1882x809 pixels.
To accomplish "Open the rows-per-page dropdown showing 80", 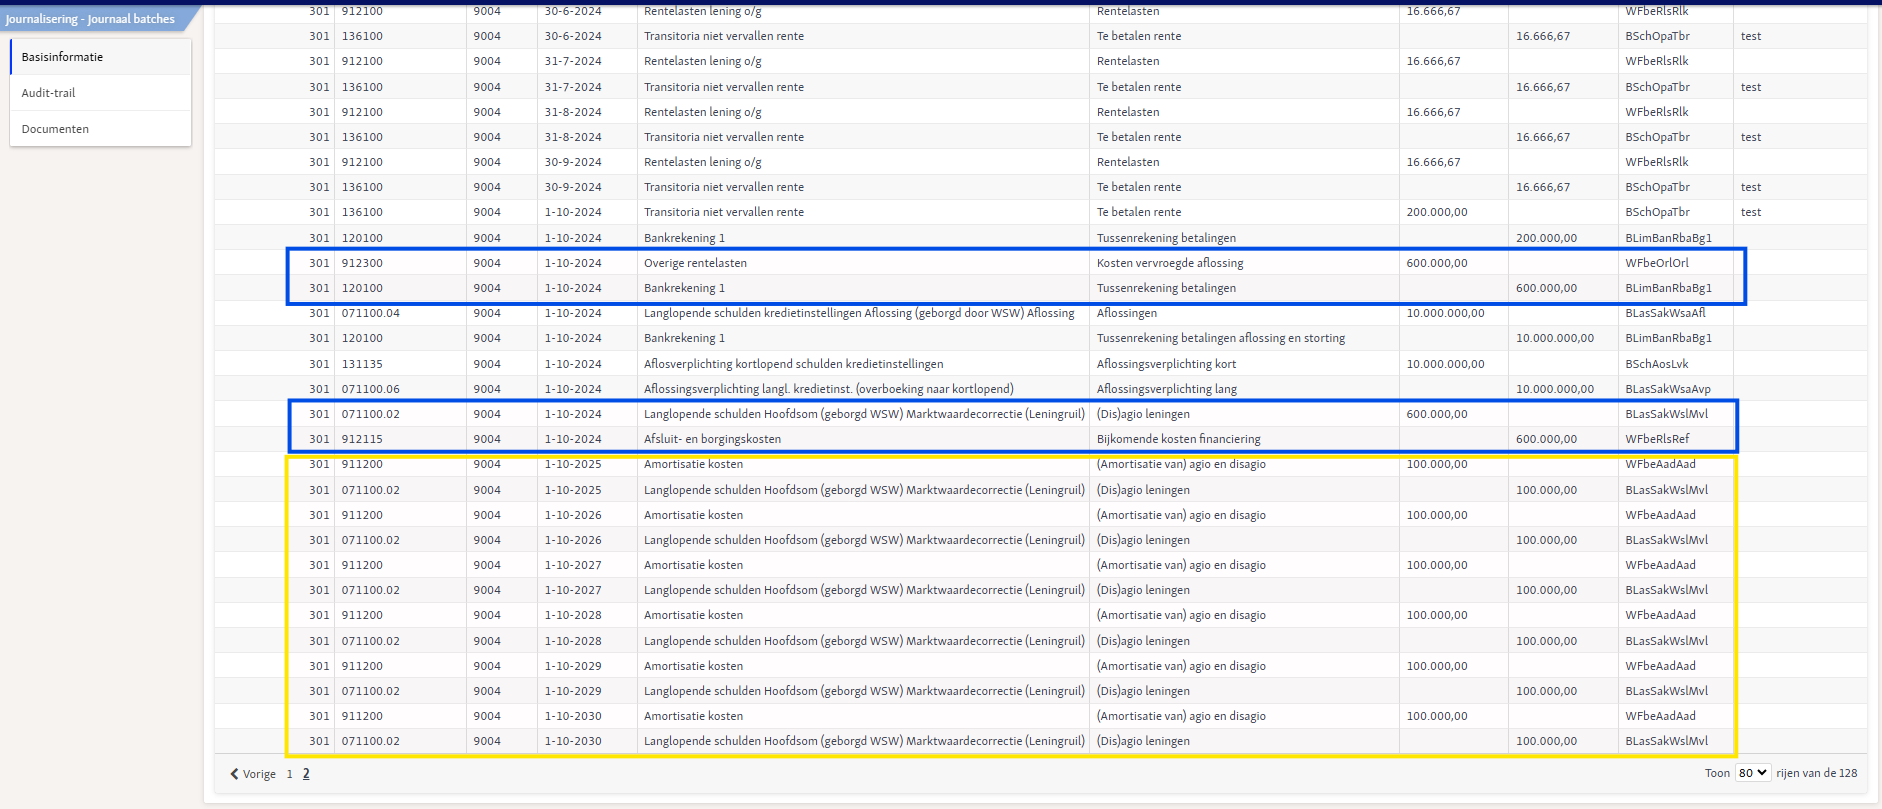I will pos(1753,773).
